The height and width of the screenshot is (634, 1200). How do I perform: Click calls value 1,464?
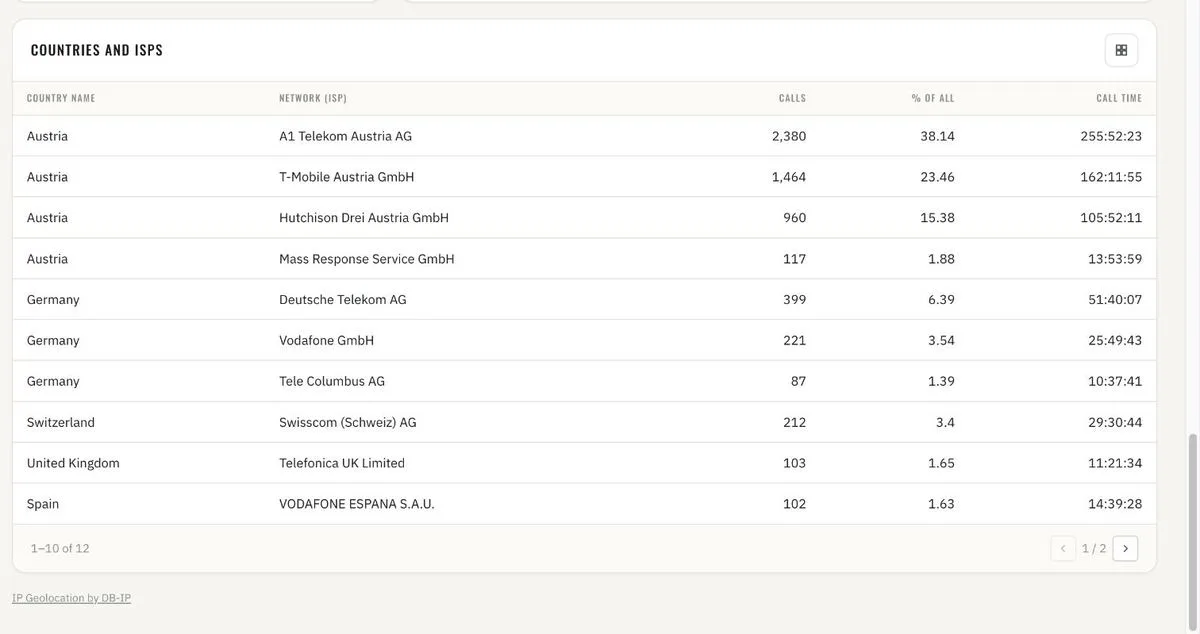789,177
